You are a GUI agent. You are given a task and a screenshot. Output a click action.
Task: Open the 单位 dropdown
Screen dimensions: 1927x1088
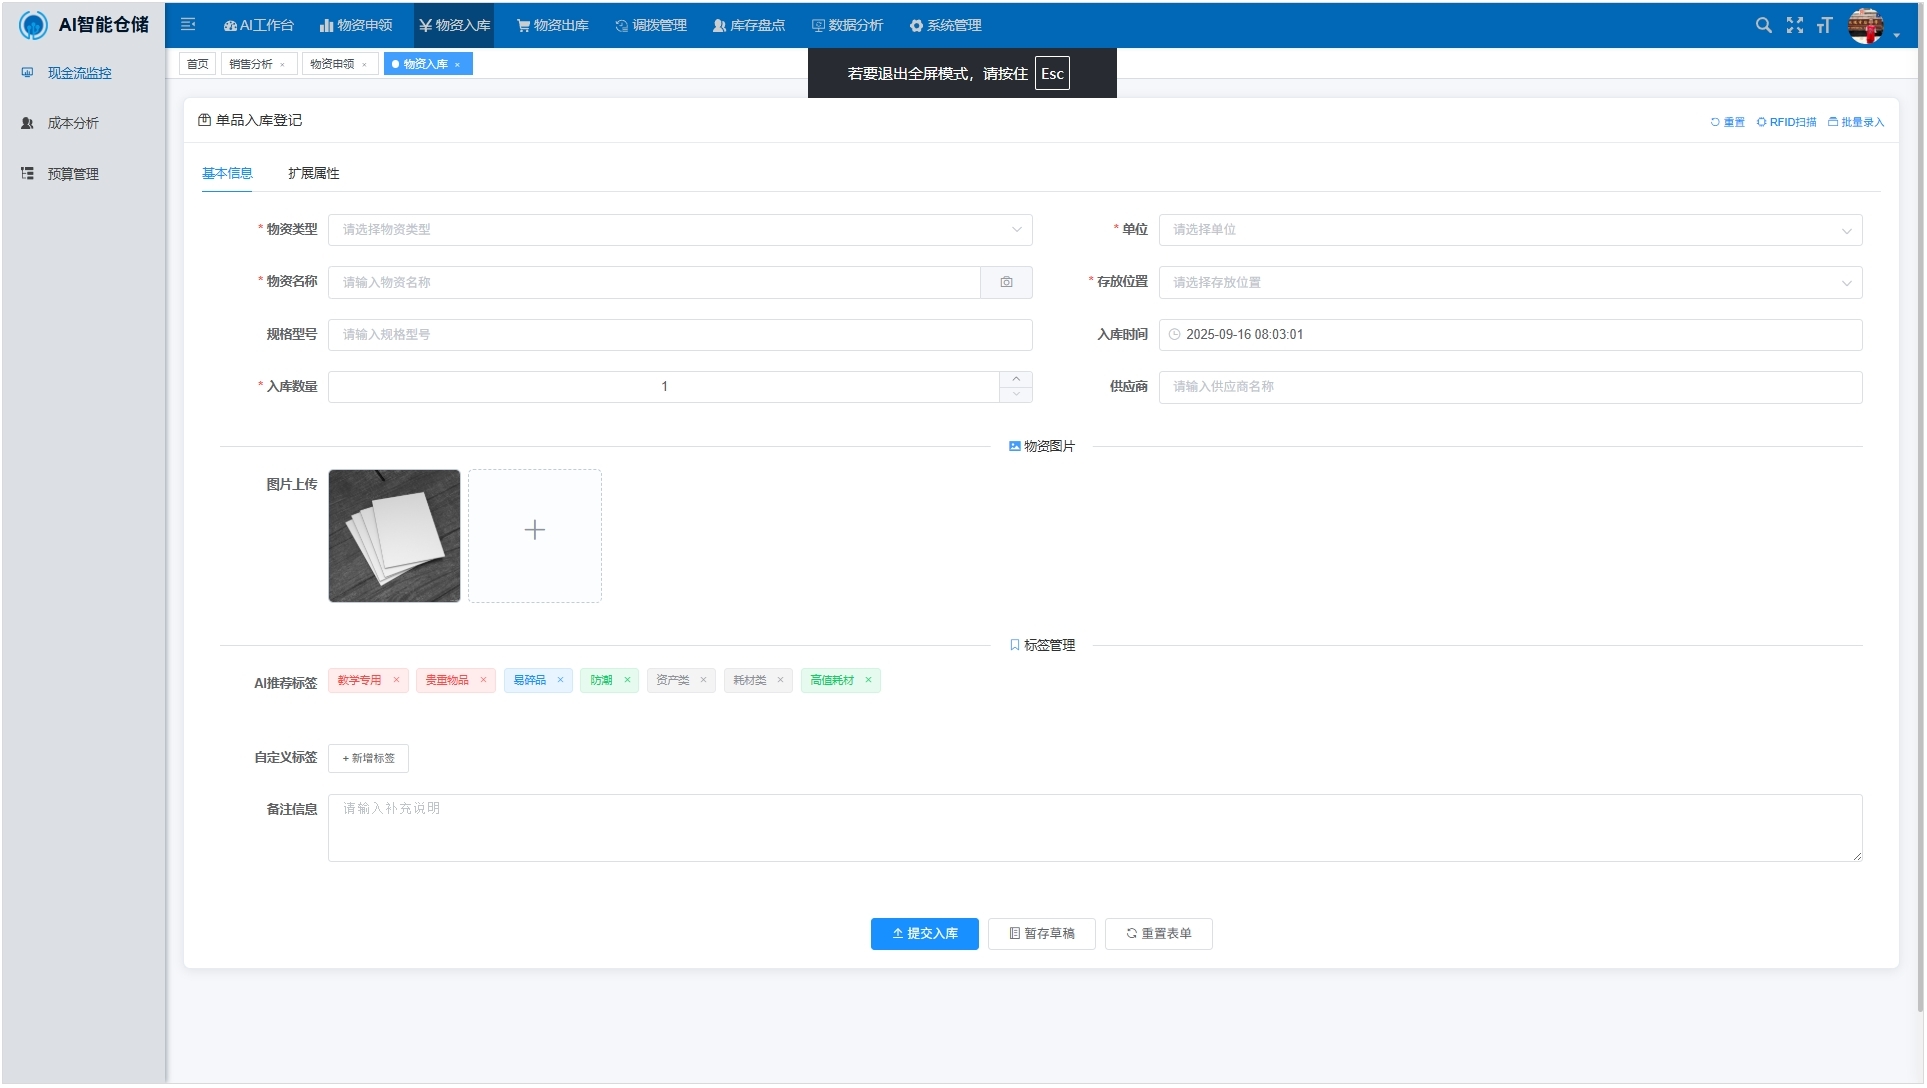(x=1509, y=230)
